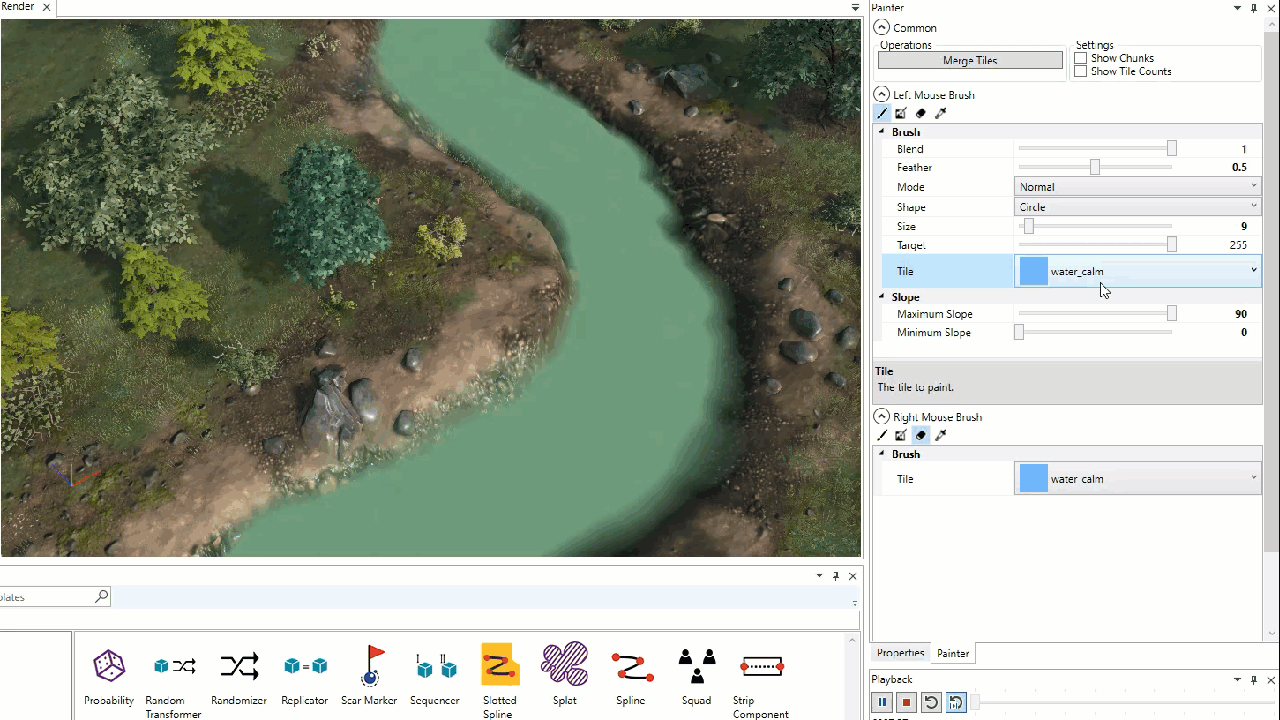This screenshot has width=1280, height=720.
Task: Open the Mode dropdown set to Normal
Action: pyautogui.click(x=1138, y=187)
